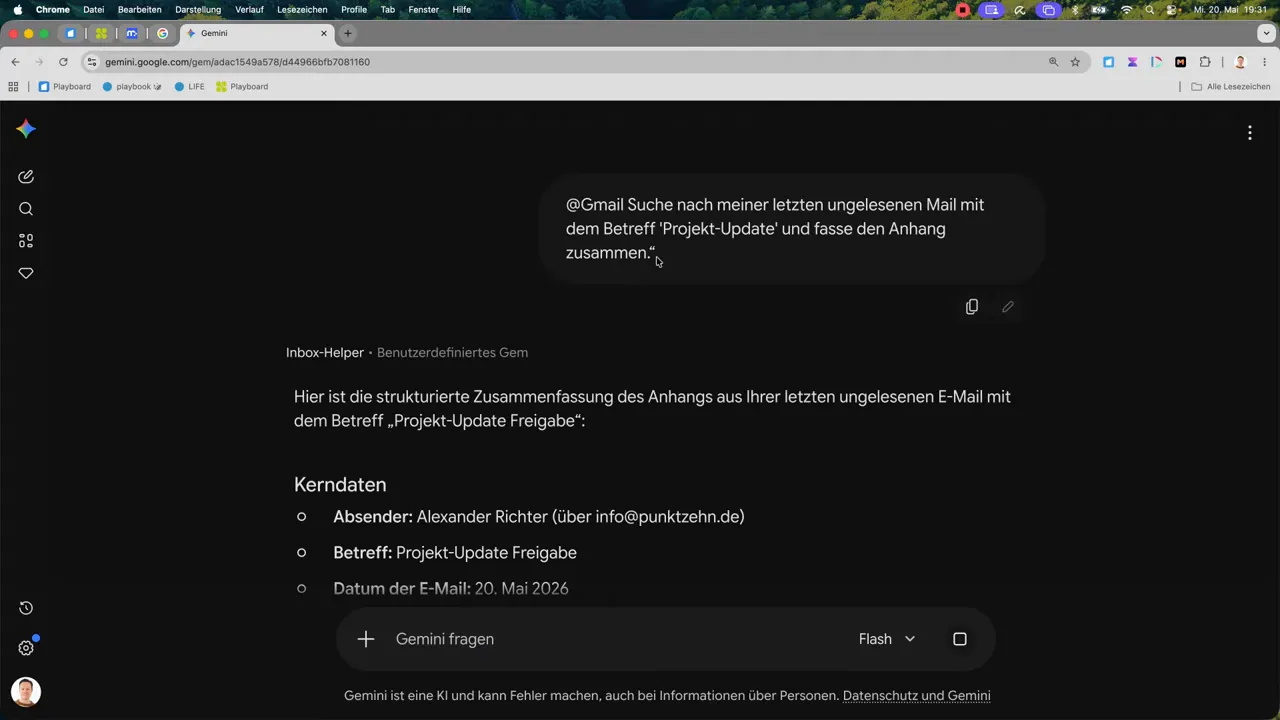Image resolution: width=1280 pixels, height=720 pixels.
Task: Switch to the pinned Google tab
Action: (x=162, y=33)
